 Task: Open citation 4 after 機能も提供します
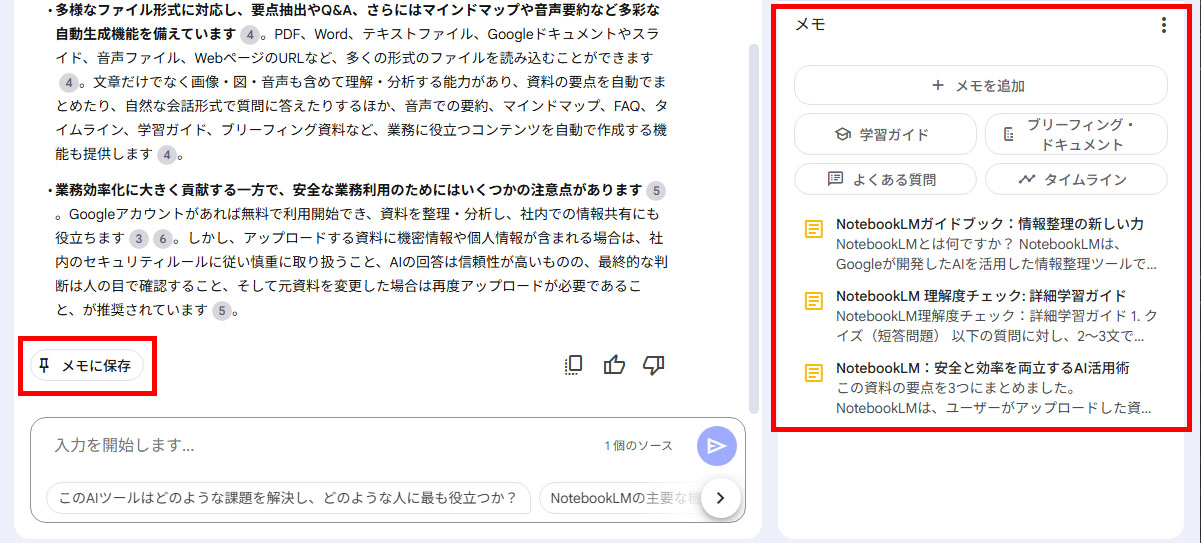click(x=167, y=154)
